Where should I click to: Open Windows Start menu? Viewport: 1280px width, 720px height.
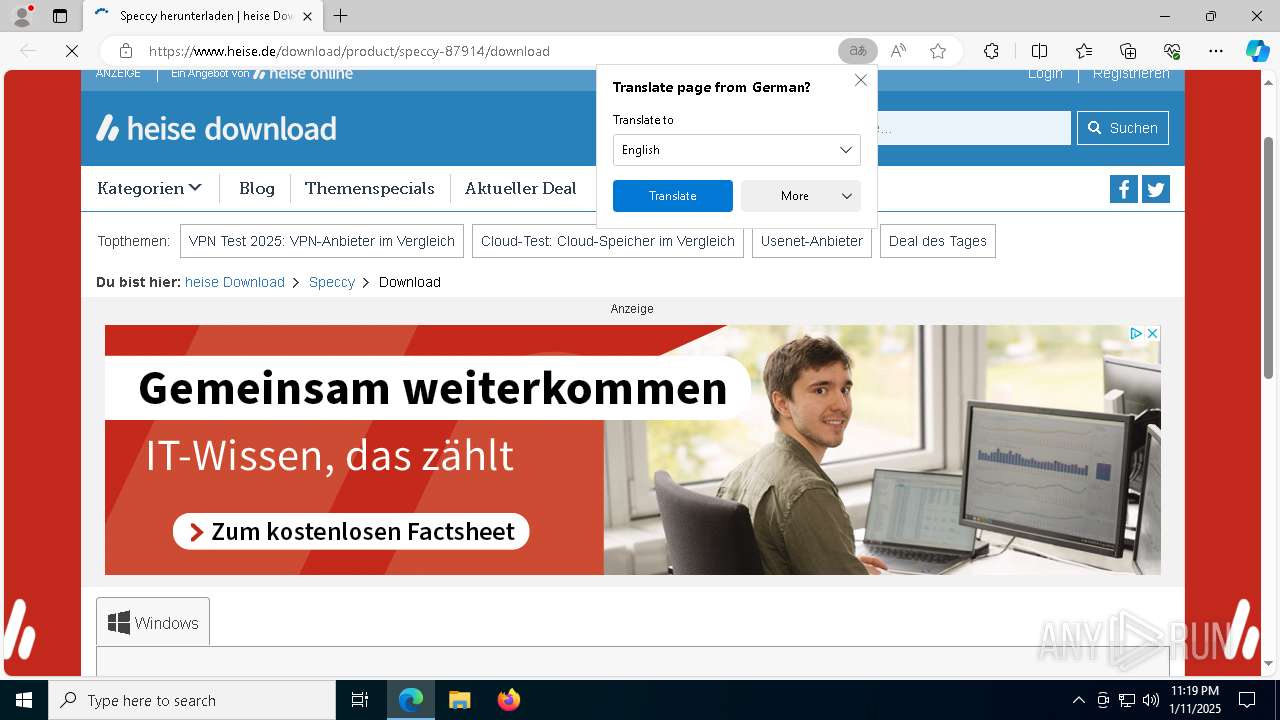coord(24,700)
